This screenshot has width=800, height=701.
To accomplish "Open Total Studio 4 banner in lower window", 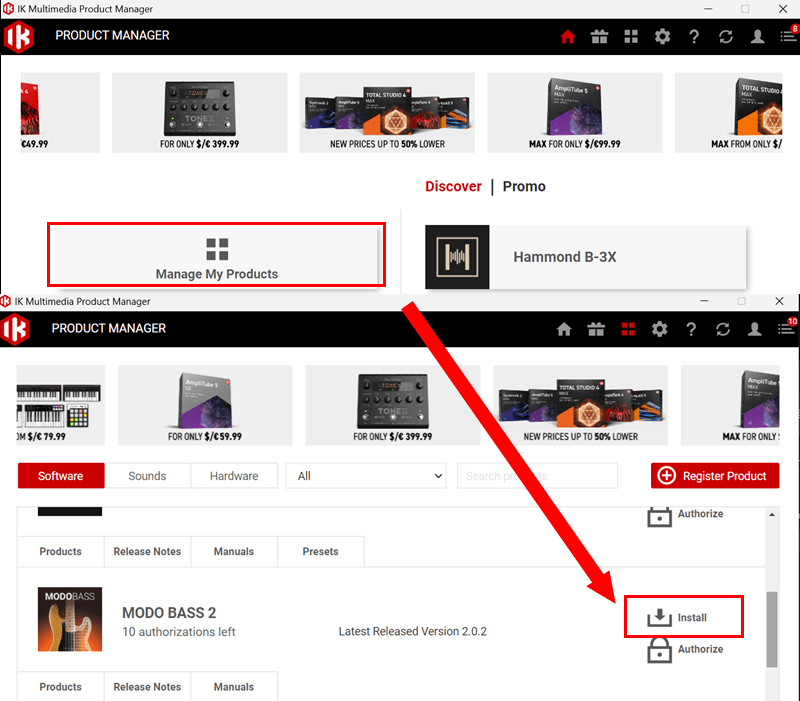I will (581, 405).
